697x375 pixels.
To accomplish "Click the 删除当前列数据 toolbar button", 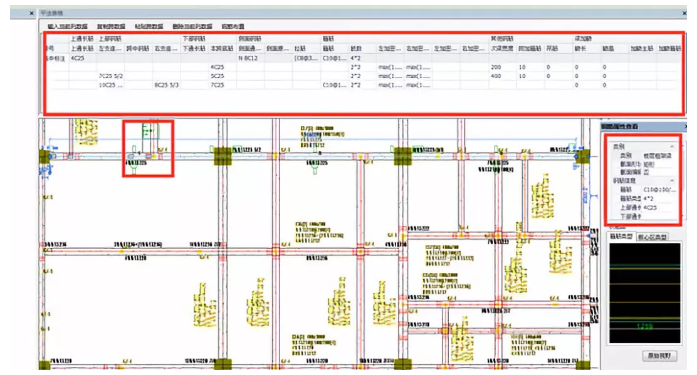I will [x=192, y=27].
